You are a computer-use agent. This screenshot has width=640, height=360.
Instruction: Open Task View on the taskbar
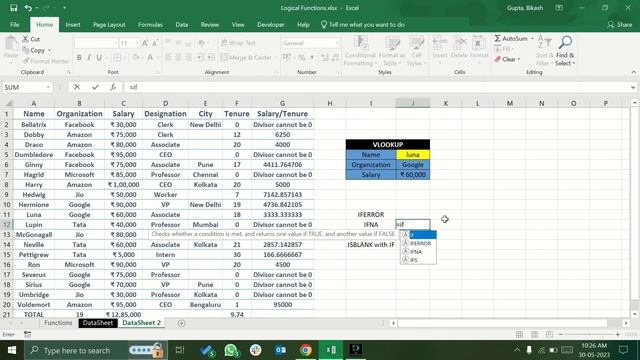pyautogui.click(x=180, y=350)
